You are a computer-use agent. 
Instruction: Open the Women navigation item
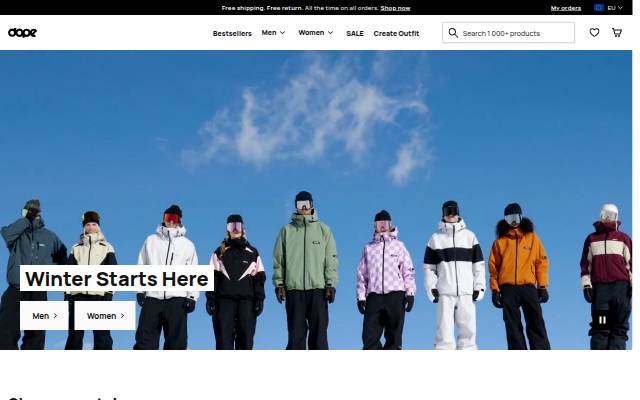[x=311, y=33]
